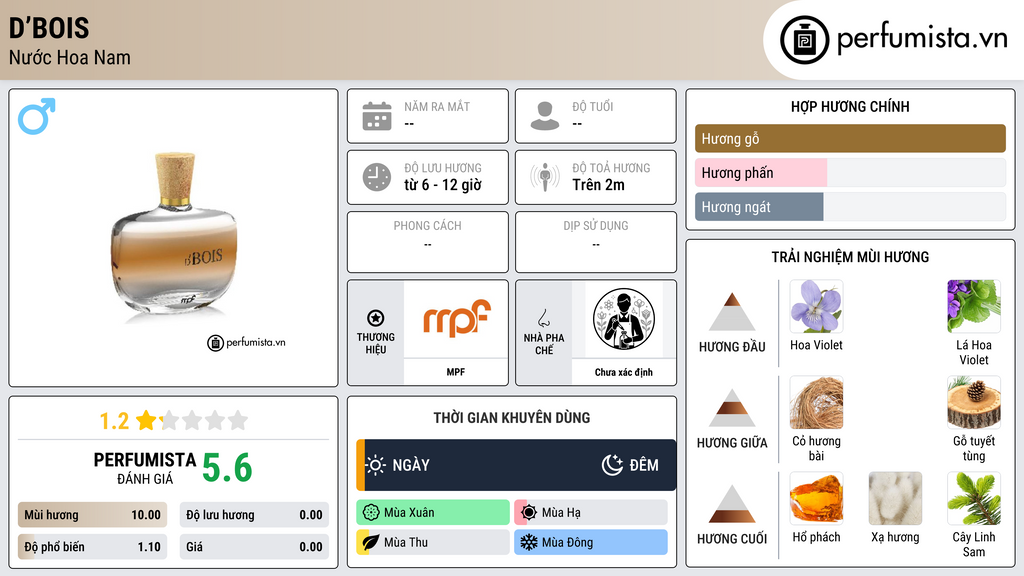1024x576 pixels.
Task: Click the Thời gian khuyên dùng heading
Action: [512, 417]
